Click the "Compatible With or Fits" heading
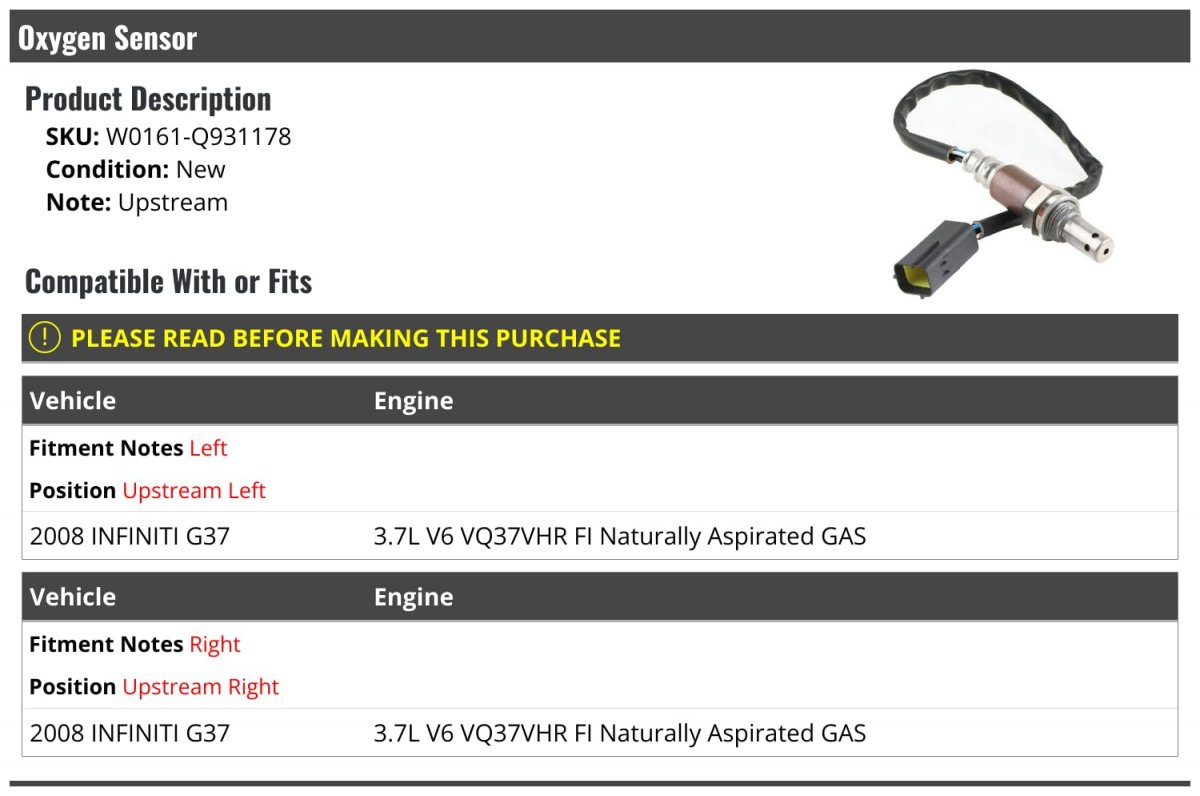The width and height of the screenshot is (1200, 796). pyautogui.click(x=168, y=282)
